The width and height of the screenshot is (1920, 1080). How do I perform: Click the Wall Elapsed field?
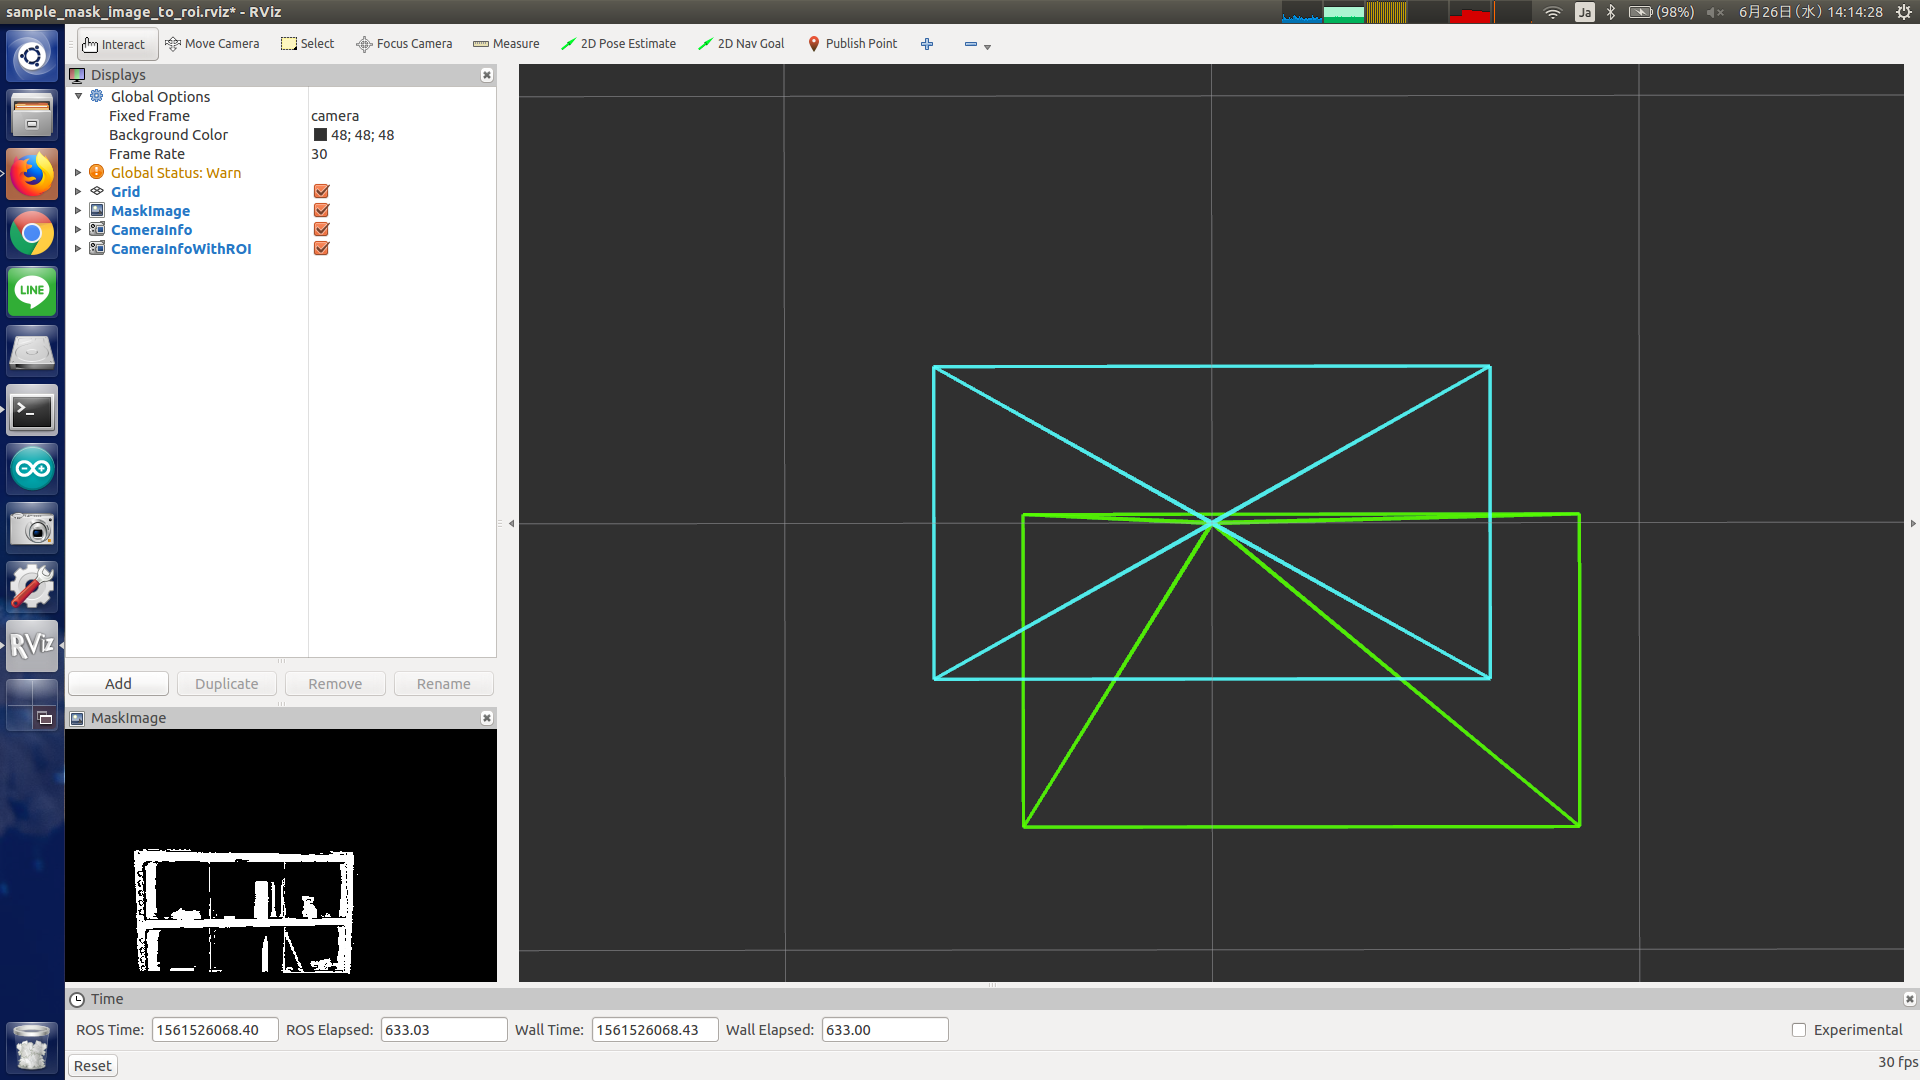pyautogui.click(x=885, y=1030)
